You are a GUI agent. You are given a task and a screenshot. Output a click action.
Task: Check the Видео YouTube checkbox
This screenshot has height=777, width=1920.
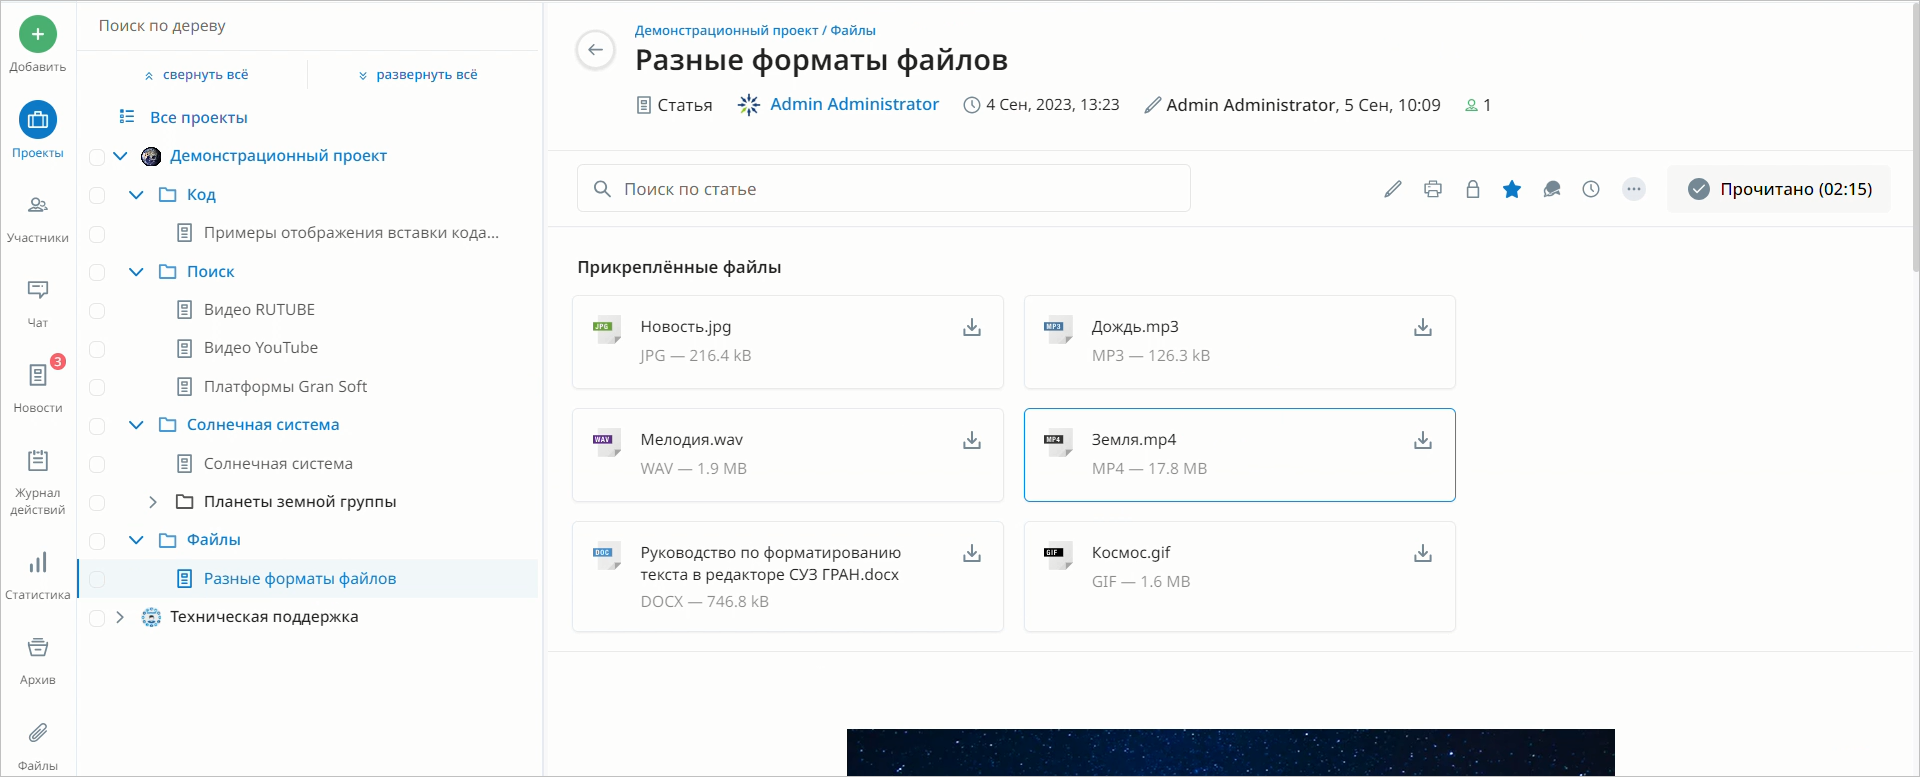[97, 349]
